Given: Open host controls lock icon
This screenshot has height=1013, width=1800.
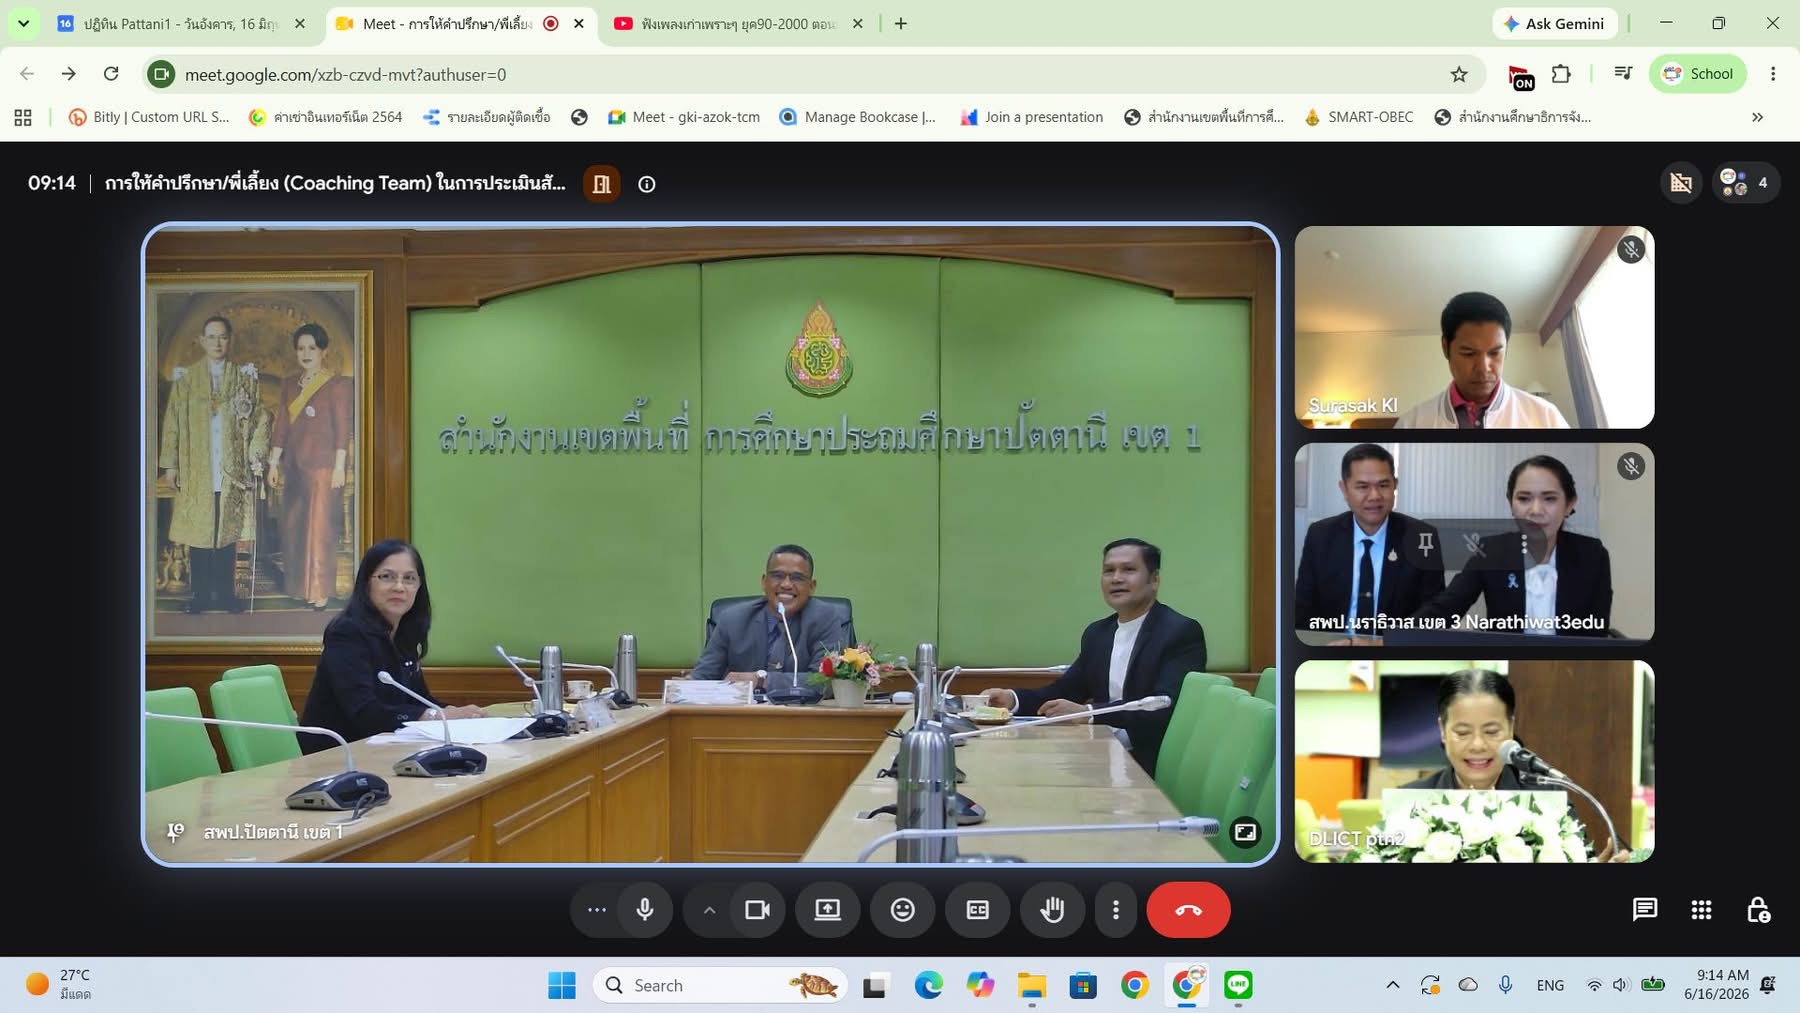Looking at the screenshot, I should tap(1758, 910).
